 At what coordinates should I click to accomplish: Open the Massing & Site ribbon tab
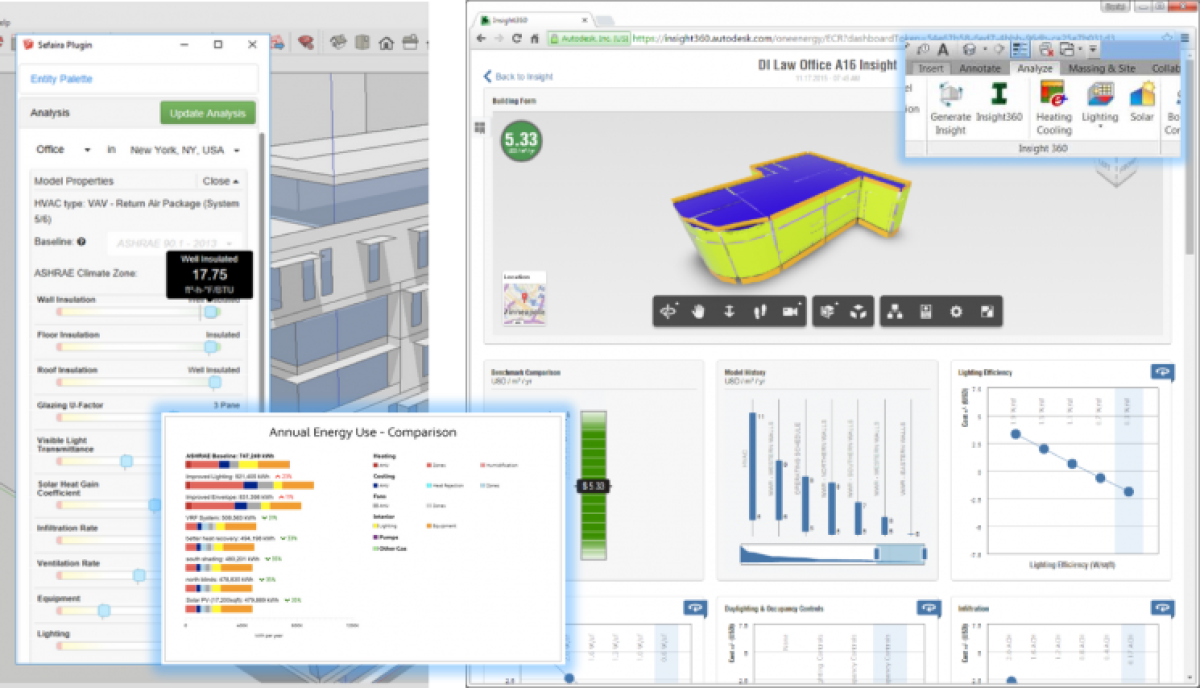point(1101,68)
